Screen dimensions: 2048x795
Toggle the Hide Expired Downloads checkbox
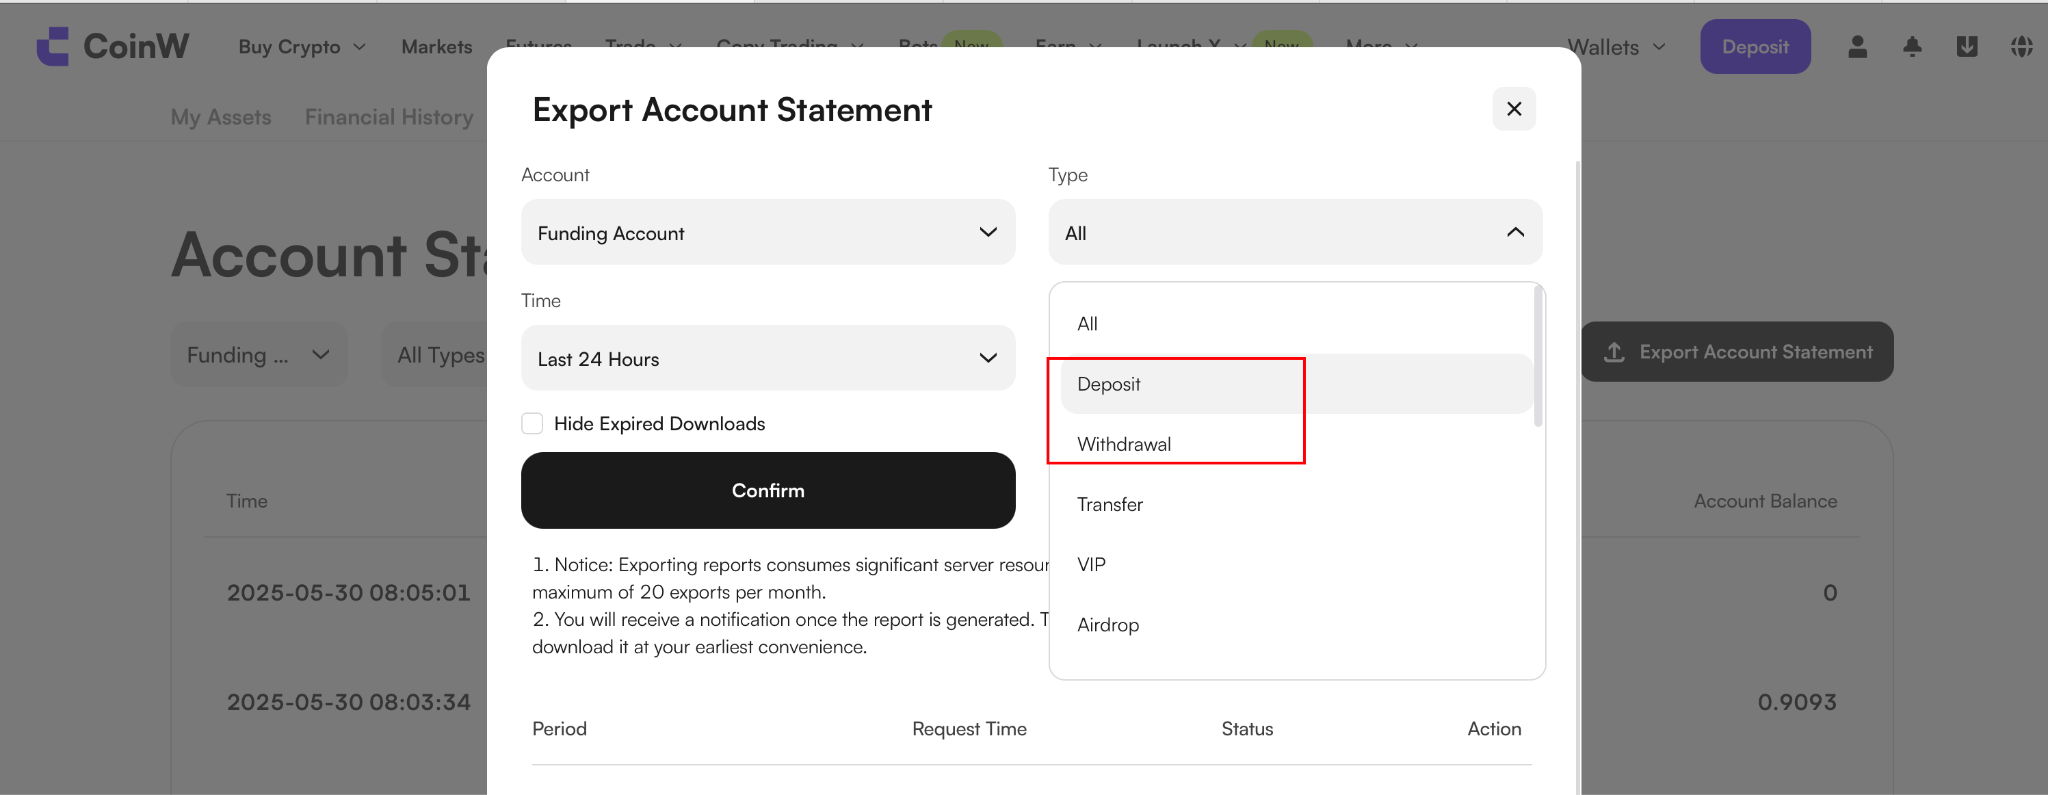(532, 423)
